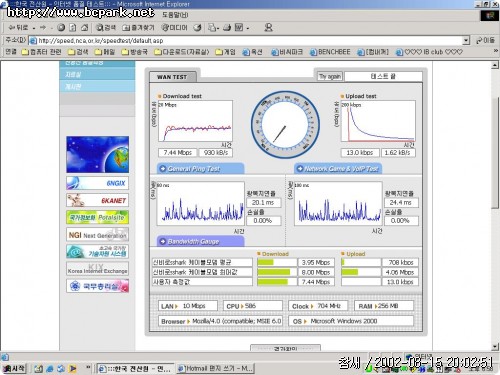The height and width of the screenshot is (375, 500).
Task: Click the Start (시작) button
Action: [x=14, y=368]
